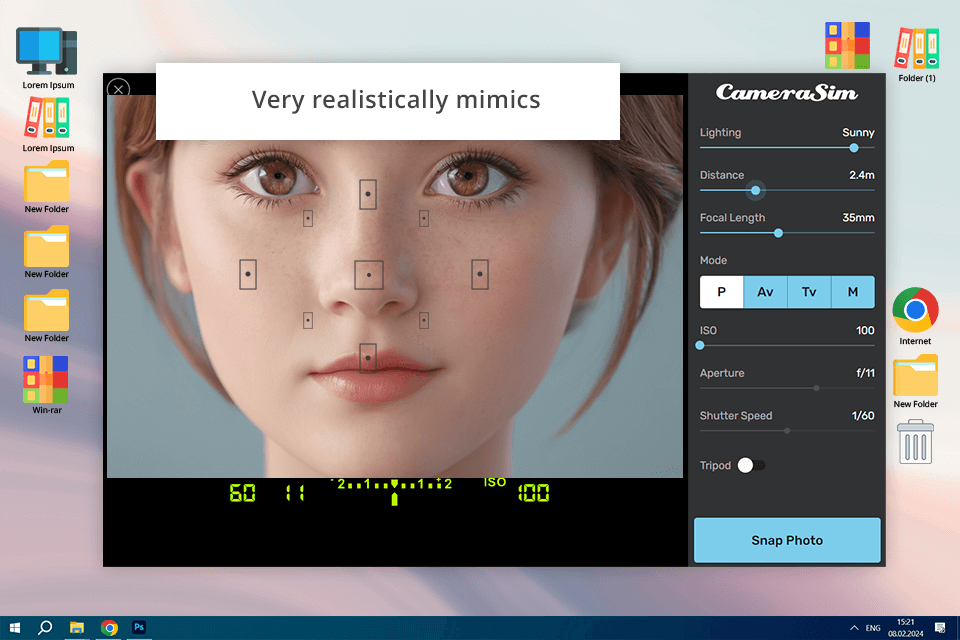Click the 2.4m distance value
Image resolution: width=960 pixels, height=640 pixels.
[x=861, y=175]
